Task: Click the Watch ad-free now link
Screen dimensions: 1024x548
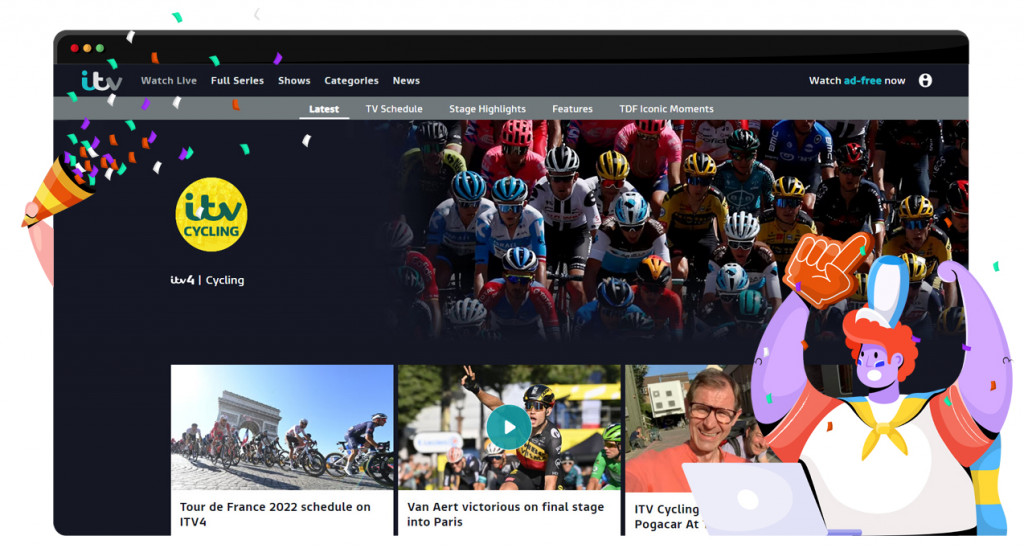Action: tap(857, 80)
